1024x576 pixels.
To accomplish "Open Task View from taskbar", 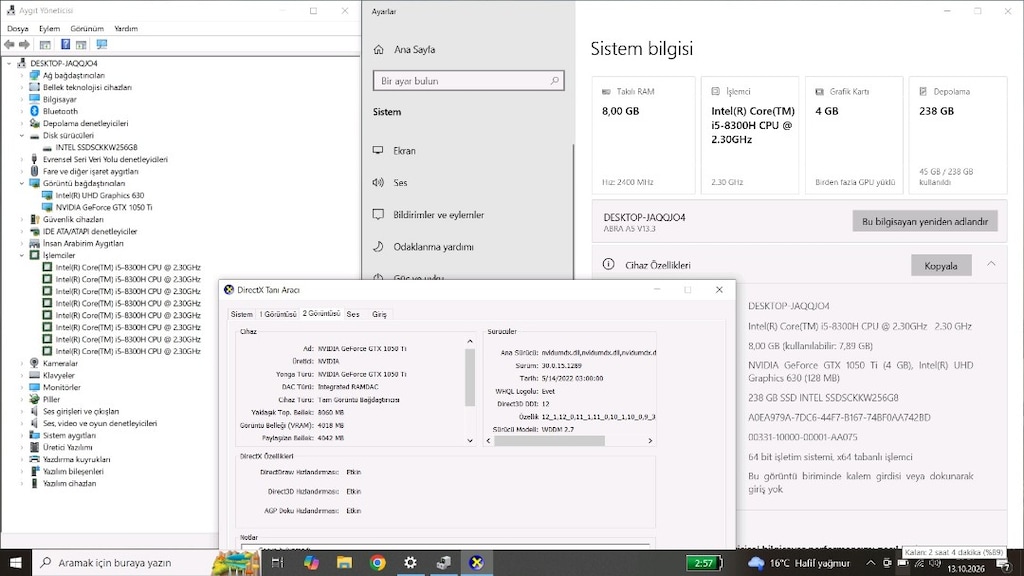I will tap(278, 562).
